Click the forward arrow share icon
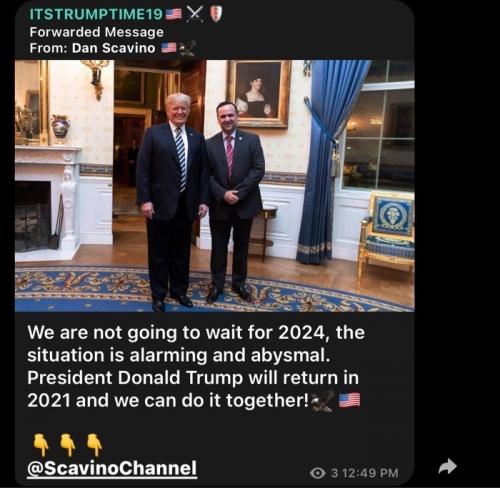This screenshot has height=488, width=500. pos(447,466)
